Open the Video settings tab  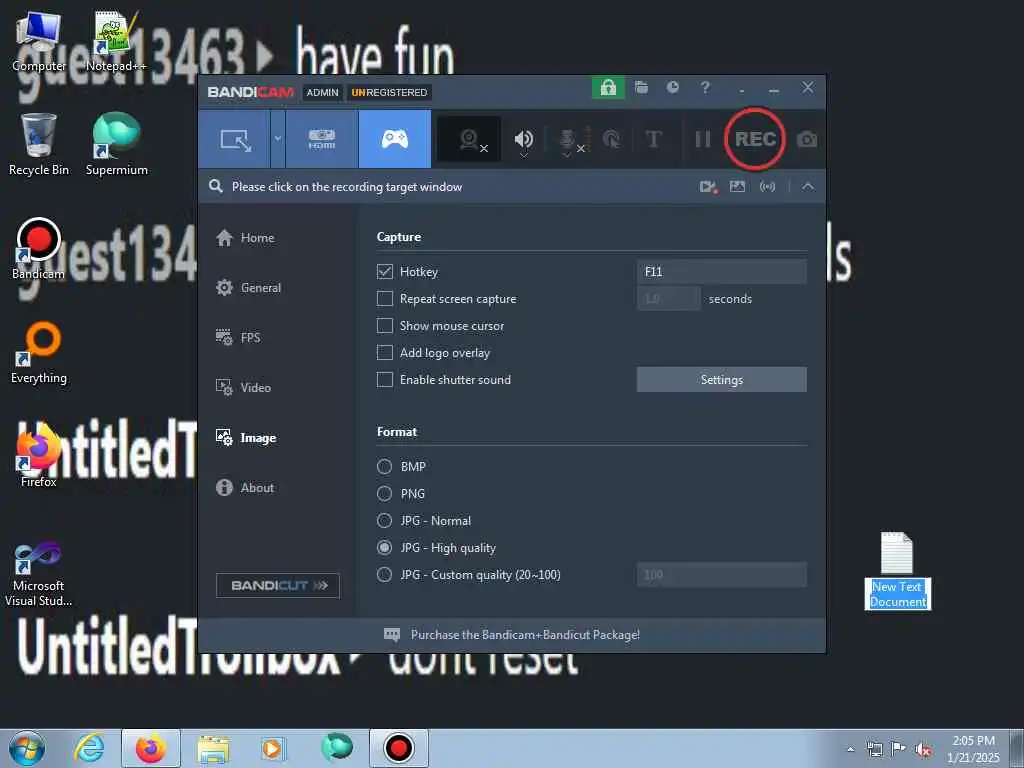[243, 387]
